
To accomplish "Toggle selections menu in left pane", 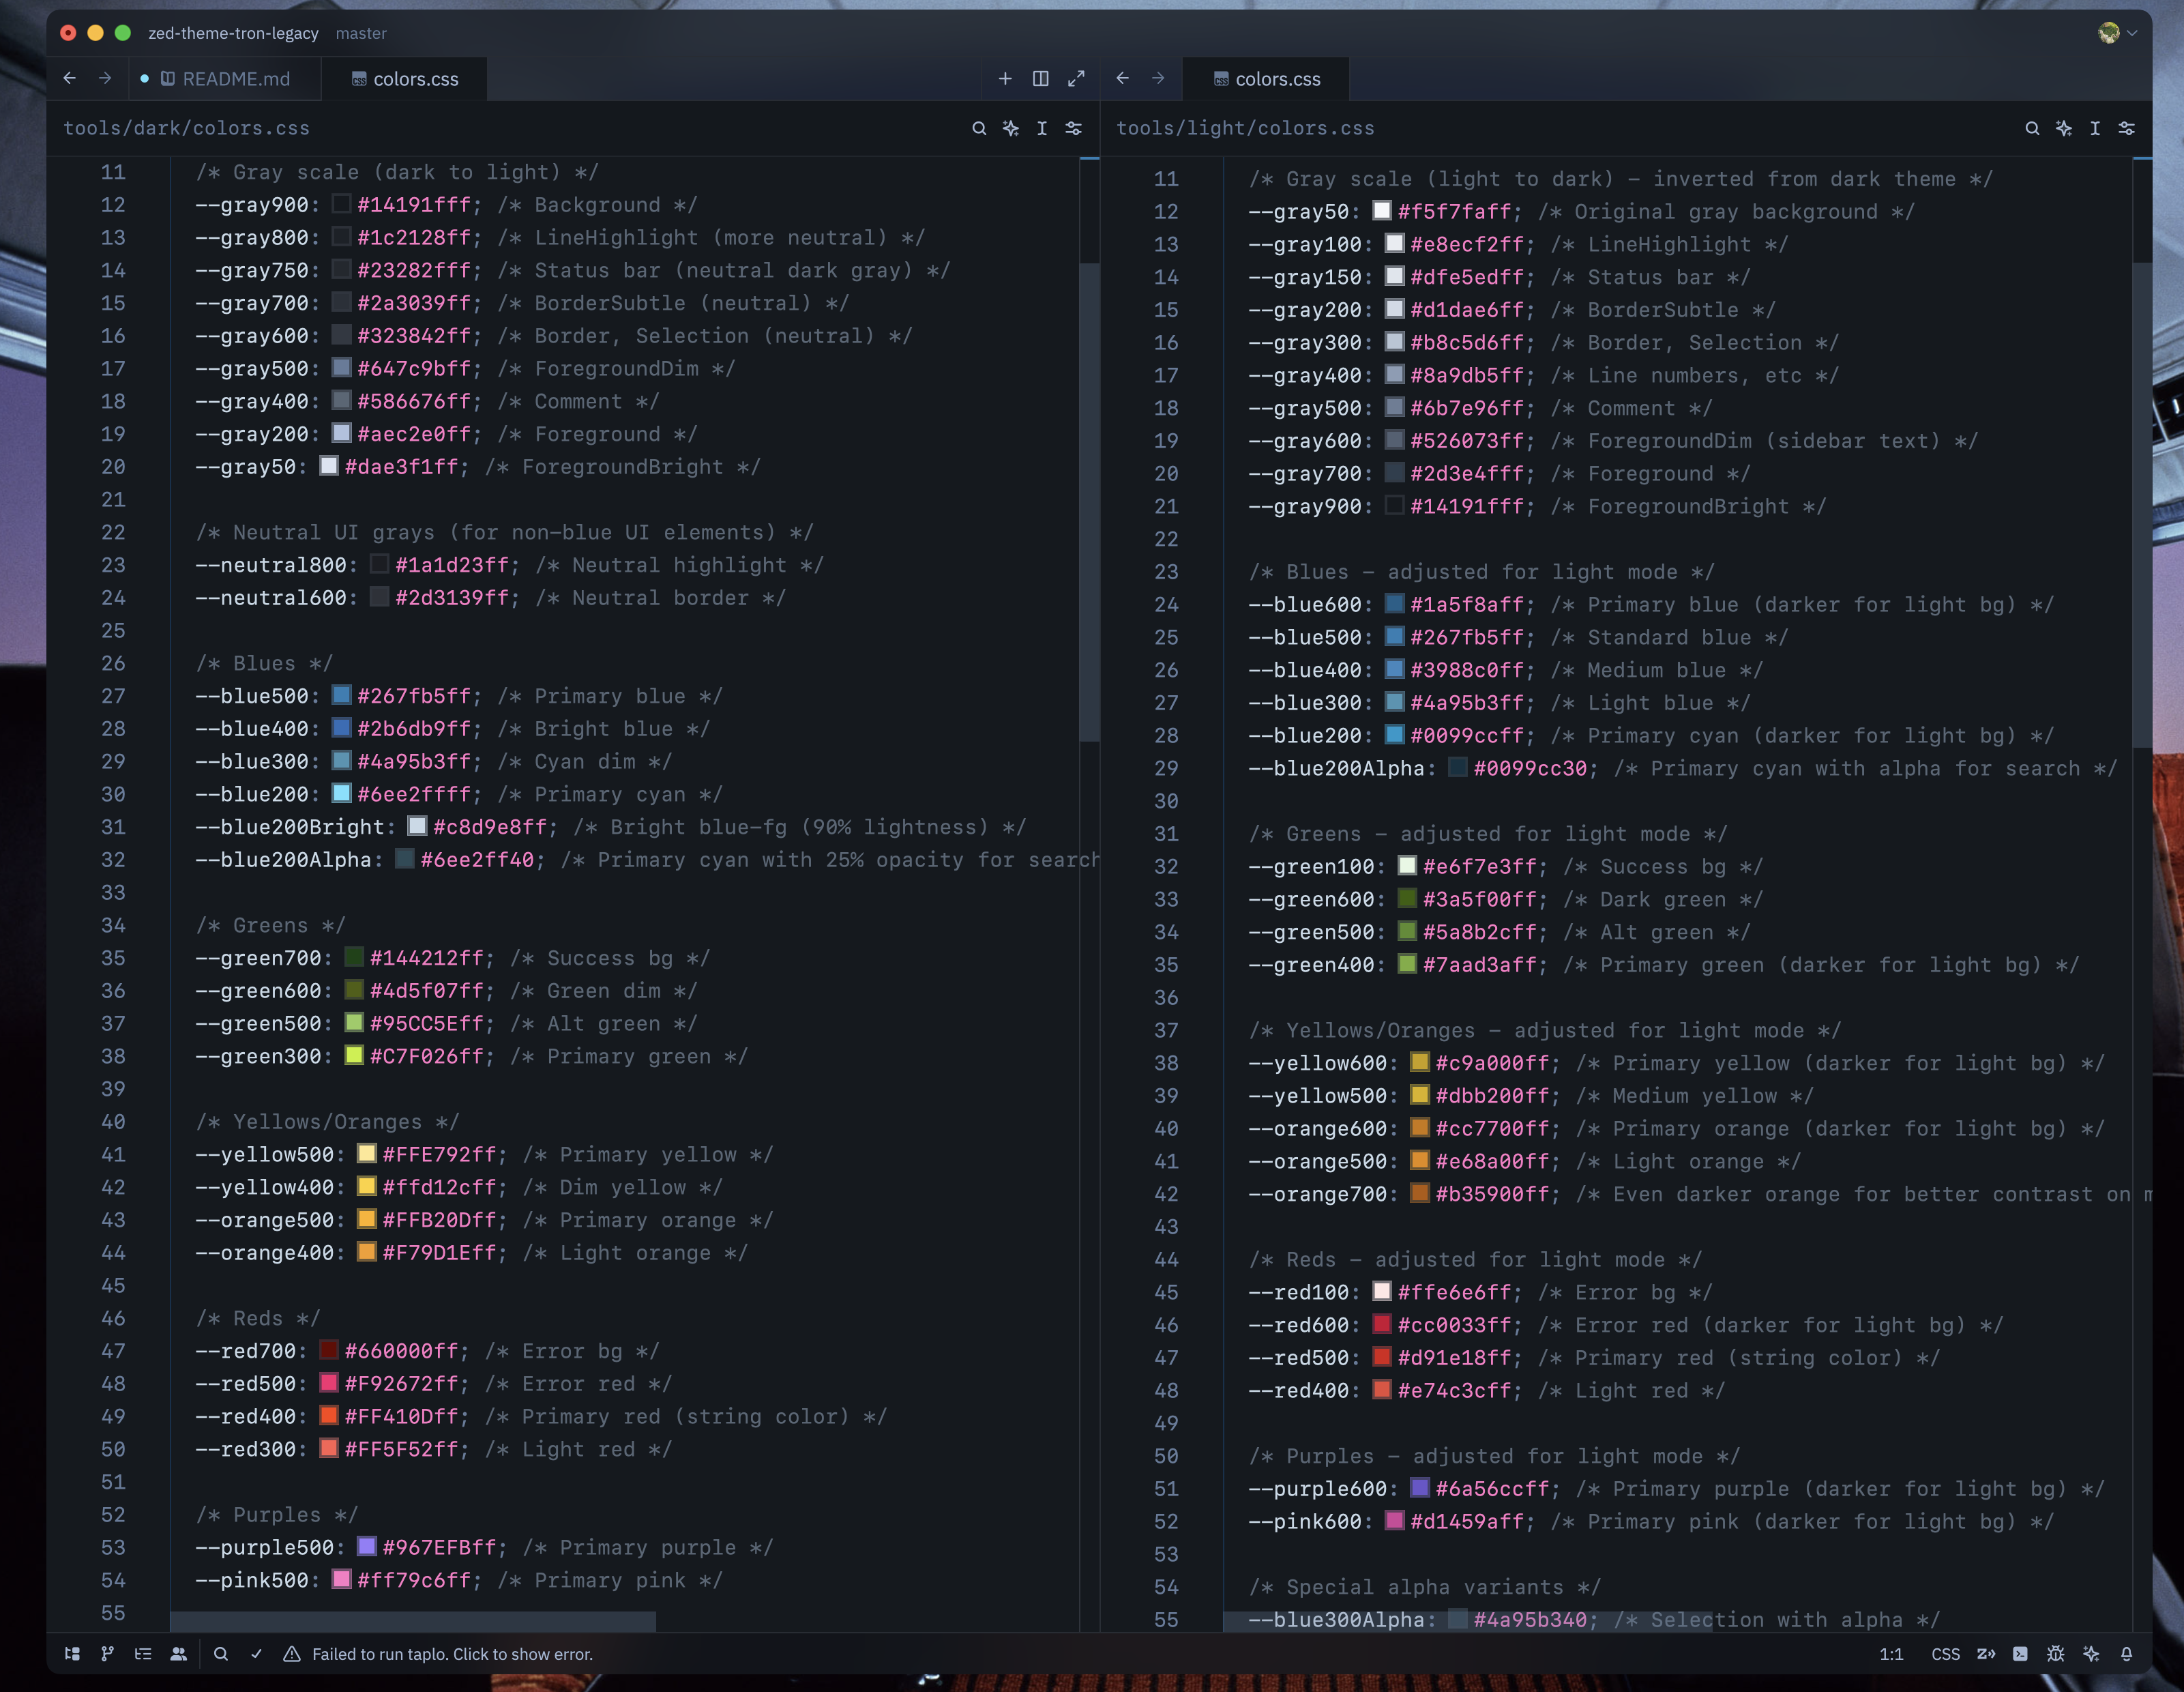I will (x=1042, y=128).
